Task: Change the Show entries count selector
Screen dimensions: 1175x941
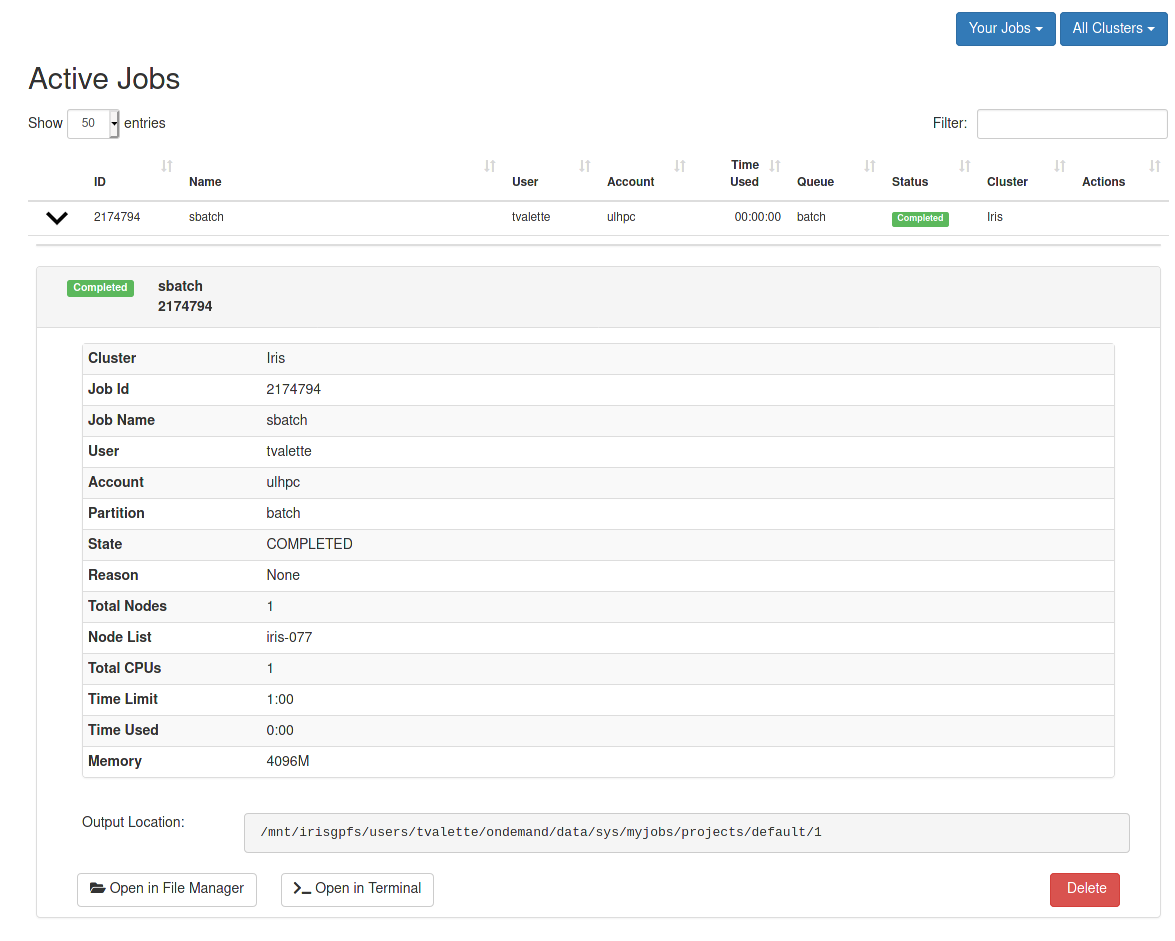Action: (93, 124)
